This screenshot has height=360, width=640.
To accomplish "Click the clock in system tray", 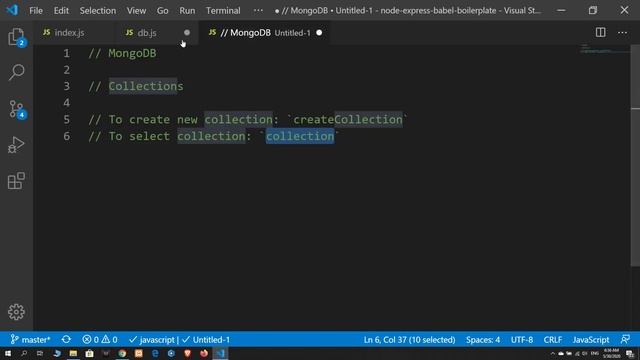I will coord(611,353).
